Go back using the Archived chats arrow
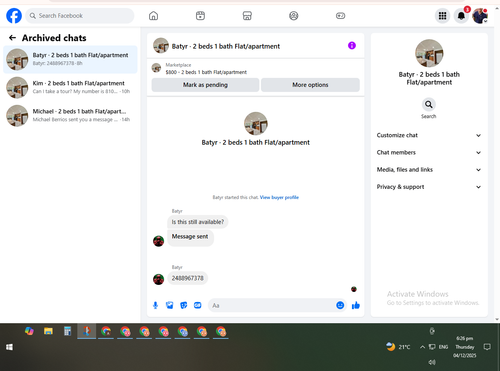The image size is (500, 371). [x=12, y=38]
